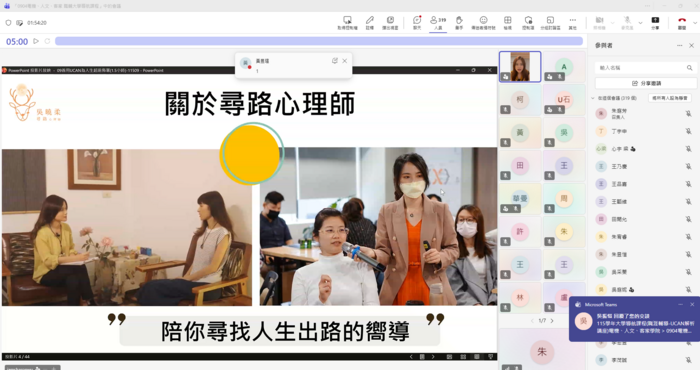Open breakout rooms
Screen dimensions: 700x370
pos(550,22)
